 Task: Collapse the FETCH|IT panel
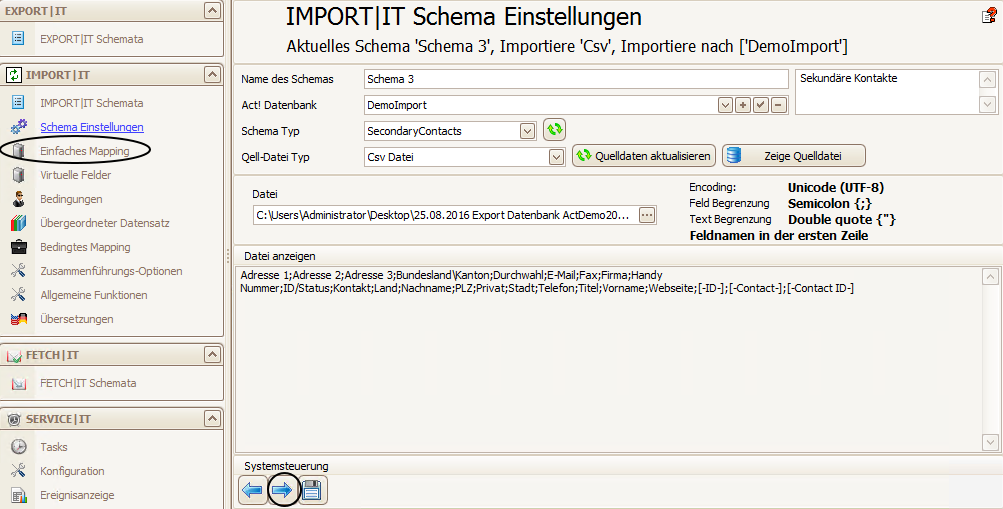tap(212, 354)
